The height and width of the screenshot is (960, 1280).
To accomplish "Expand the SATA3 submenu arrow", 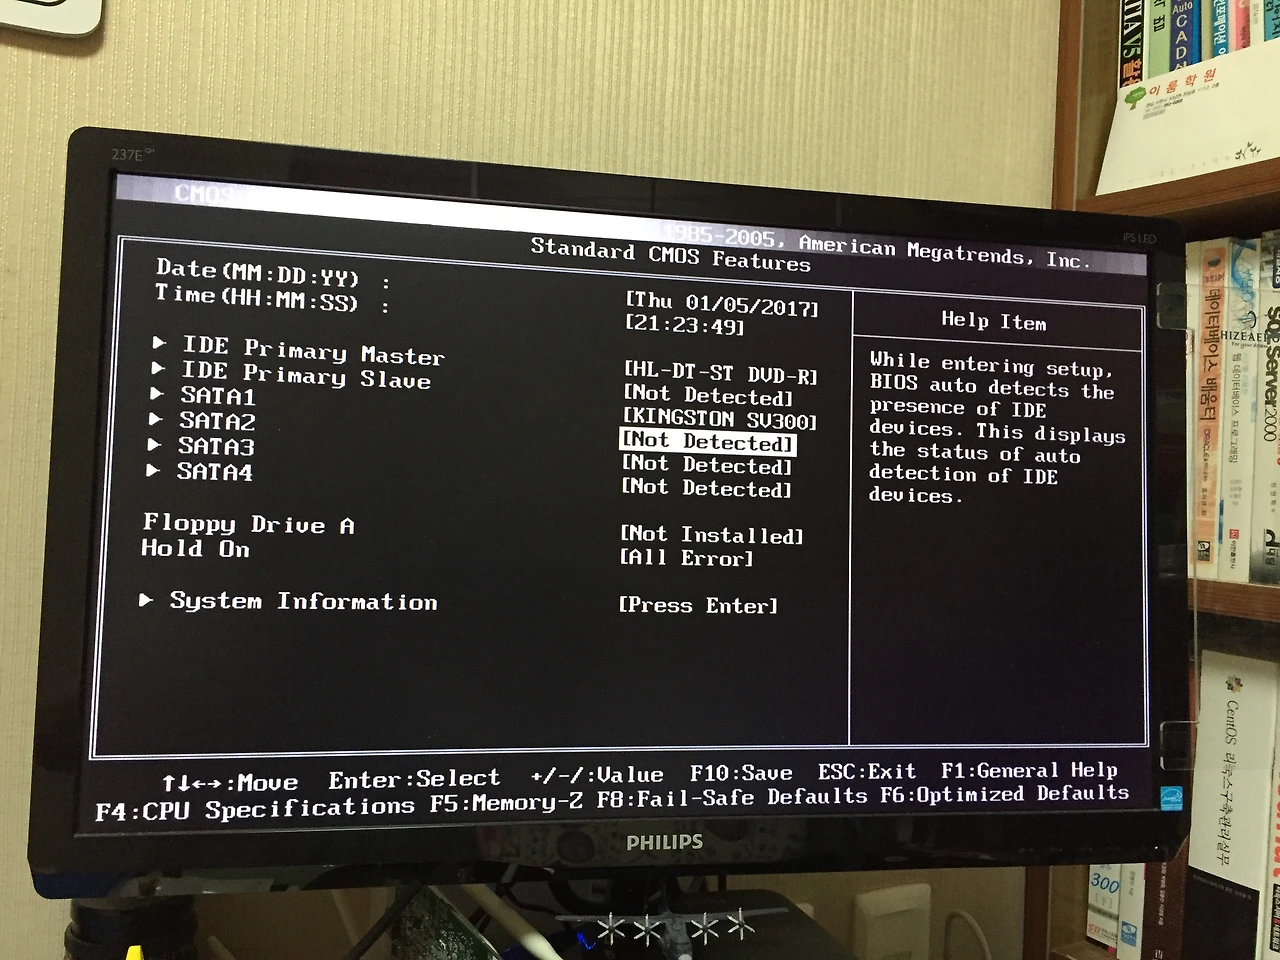I will 155,444.
